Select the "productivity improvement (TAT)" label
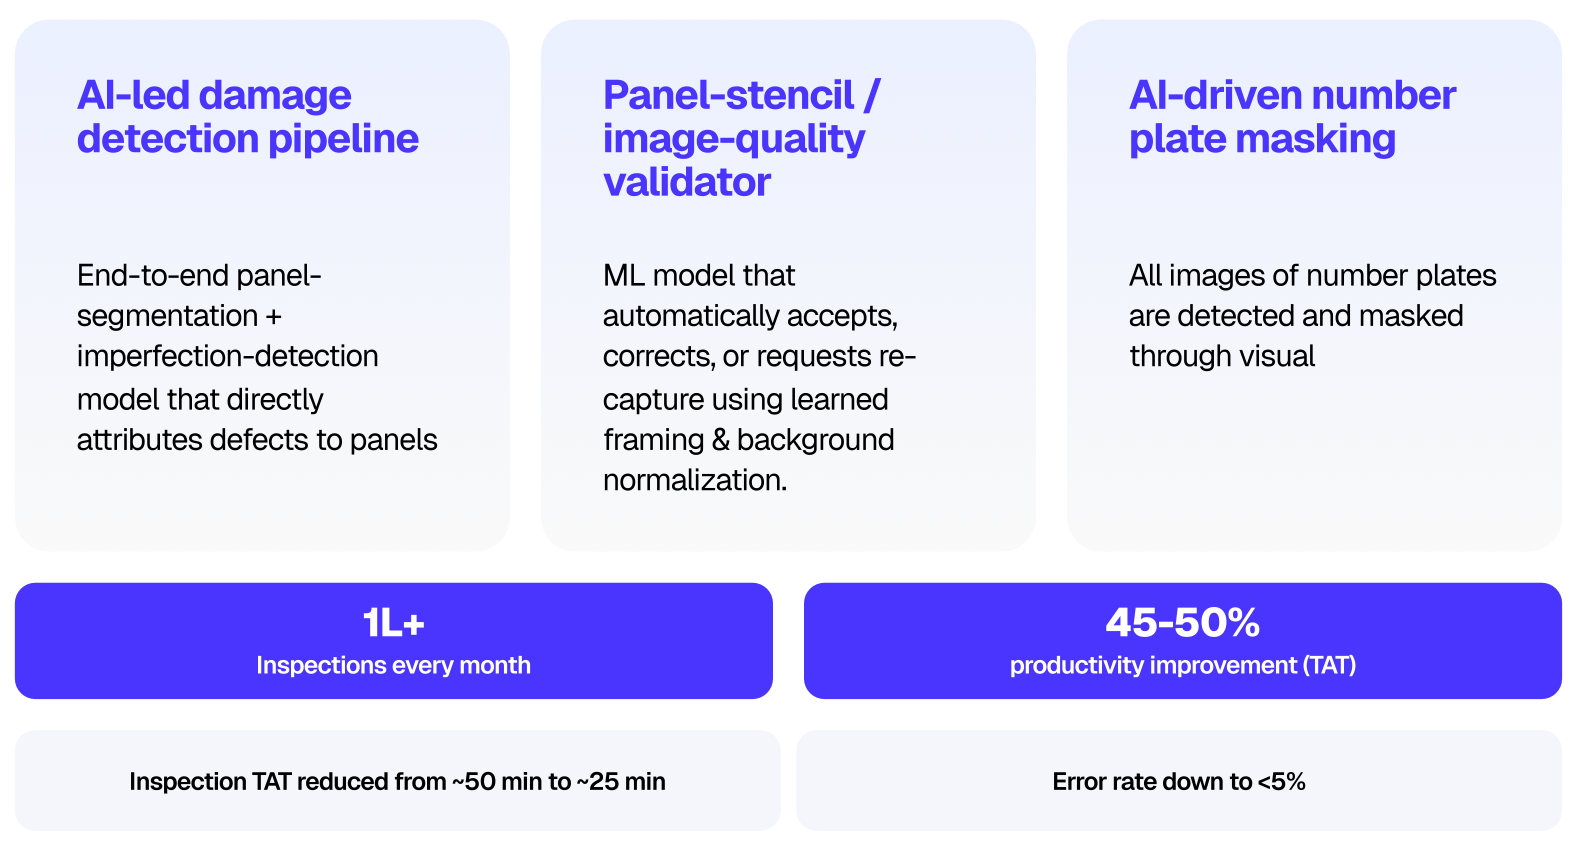The image size is (1578, 850). click(1182, 666)
